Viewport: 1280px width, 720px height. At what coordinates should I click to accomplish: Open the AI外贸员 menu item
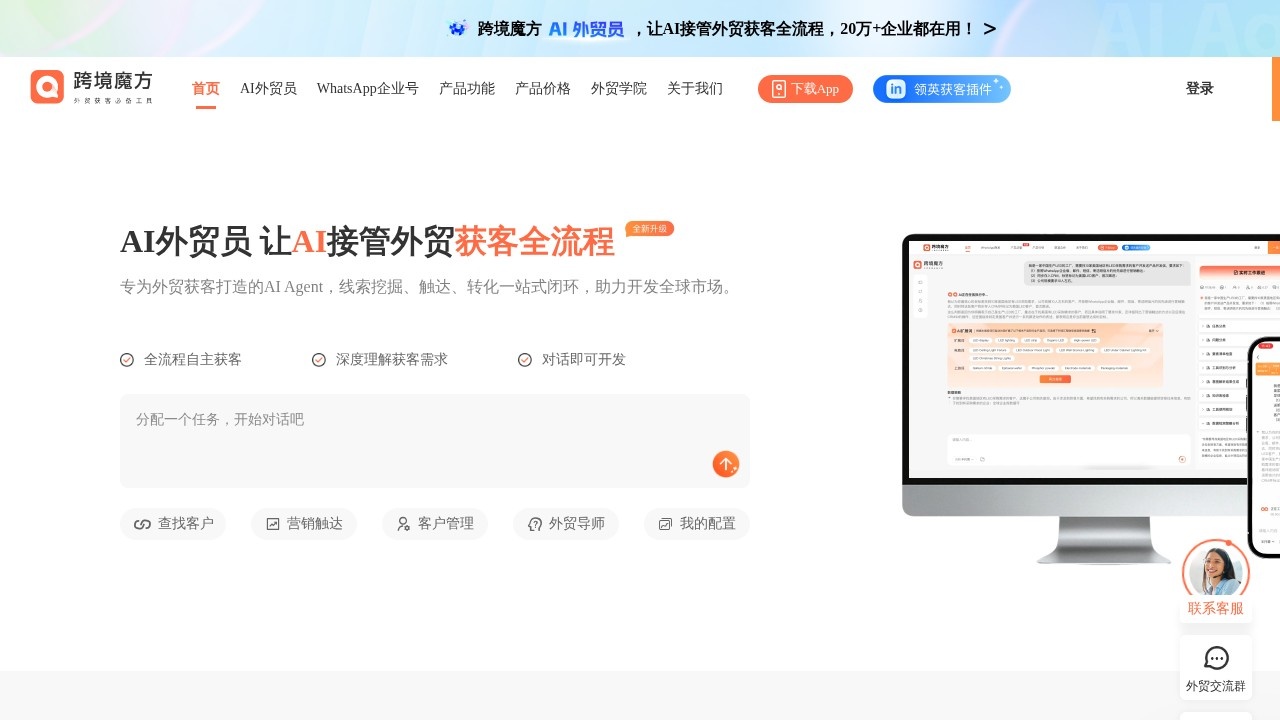pos(268,88)
